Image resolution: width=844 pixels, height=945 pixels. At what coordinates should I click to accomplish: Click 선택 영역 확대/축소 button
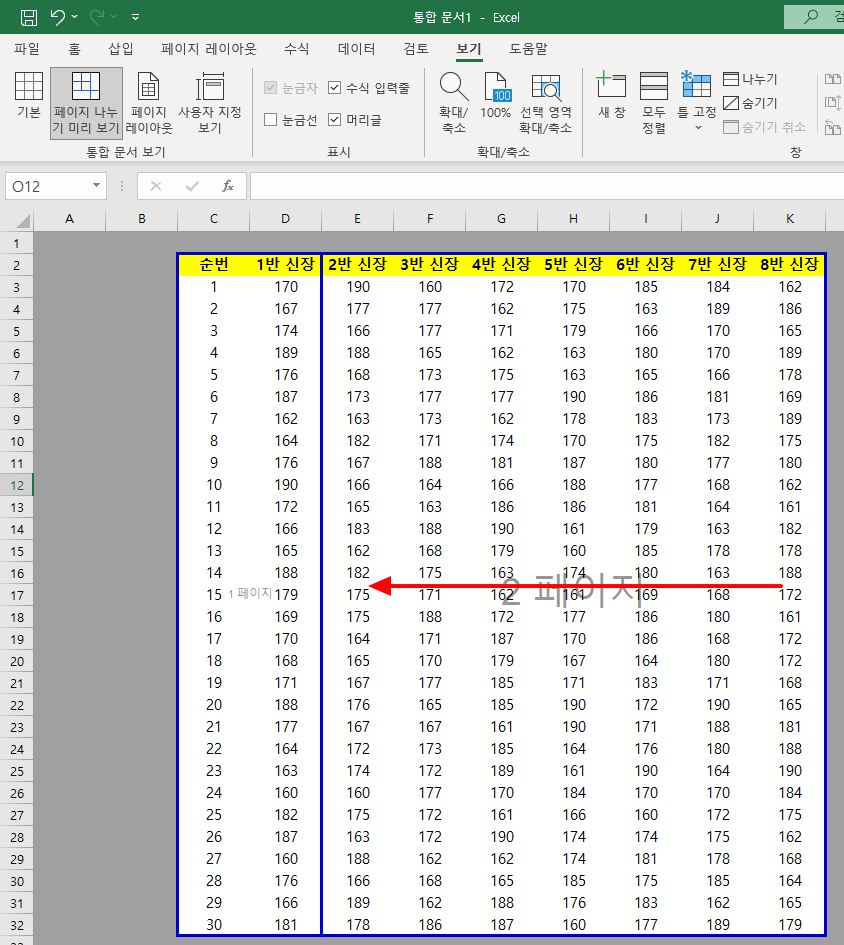546,103
